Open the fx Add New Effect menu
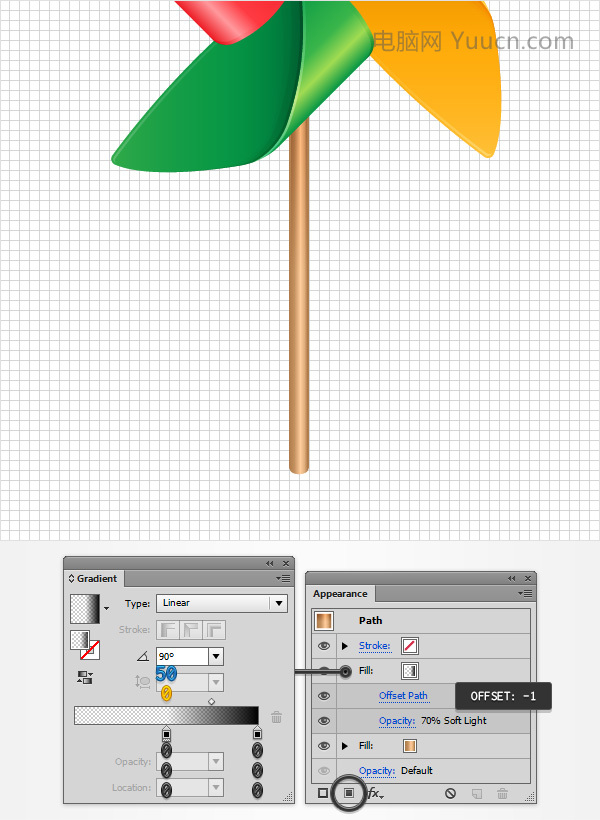 pyautogui.click(x=375, y=793)
